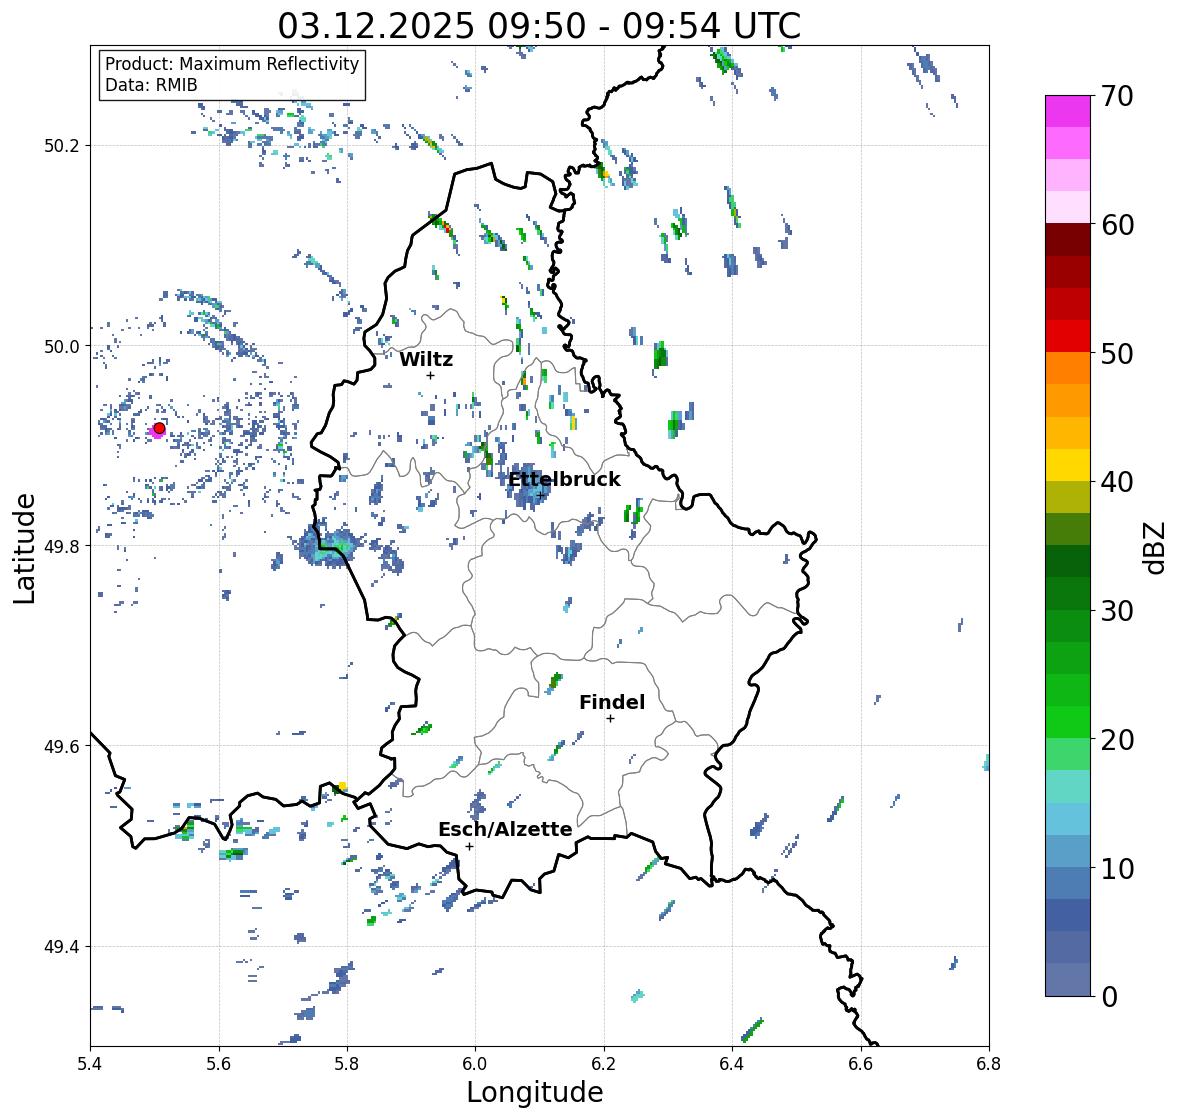
Task: Click the dark red 60 dBZ colorbar band
Action: point(1068,239)
